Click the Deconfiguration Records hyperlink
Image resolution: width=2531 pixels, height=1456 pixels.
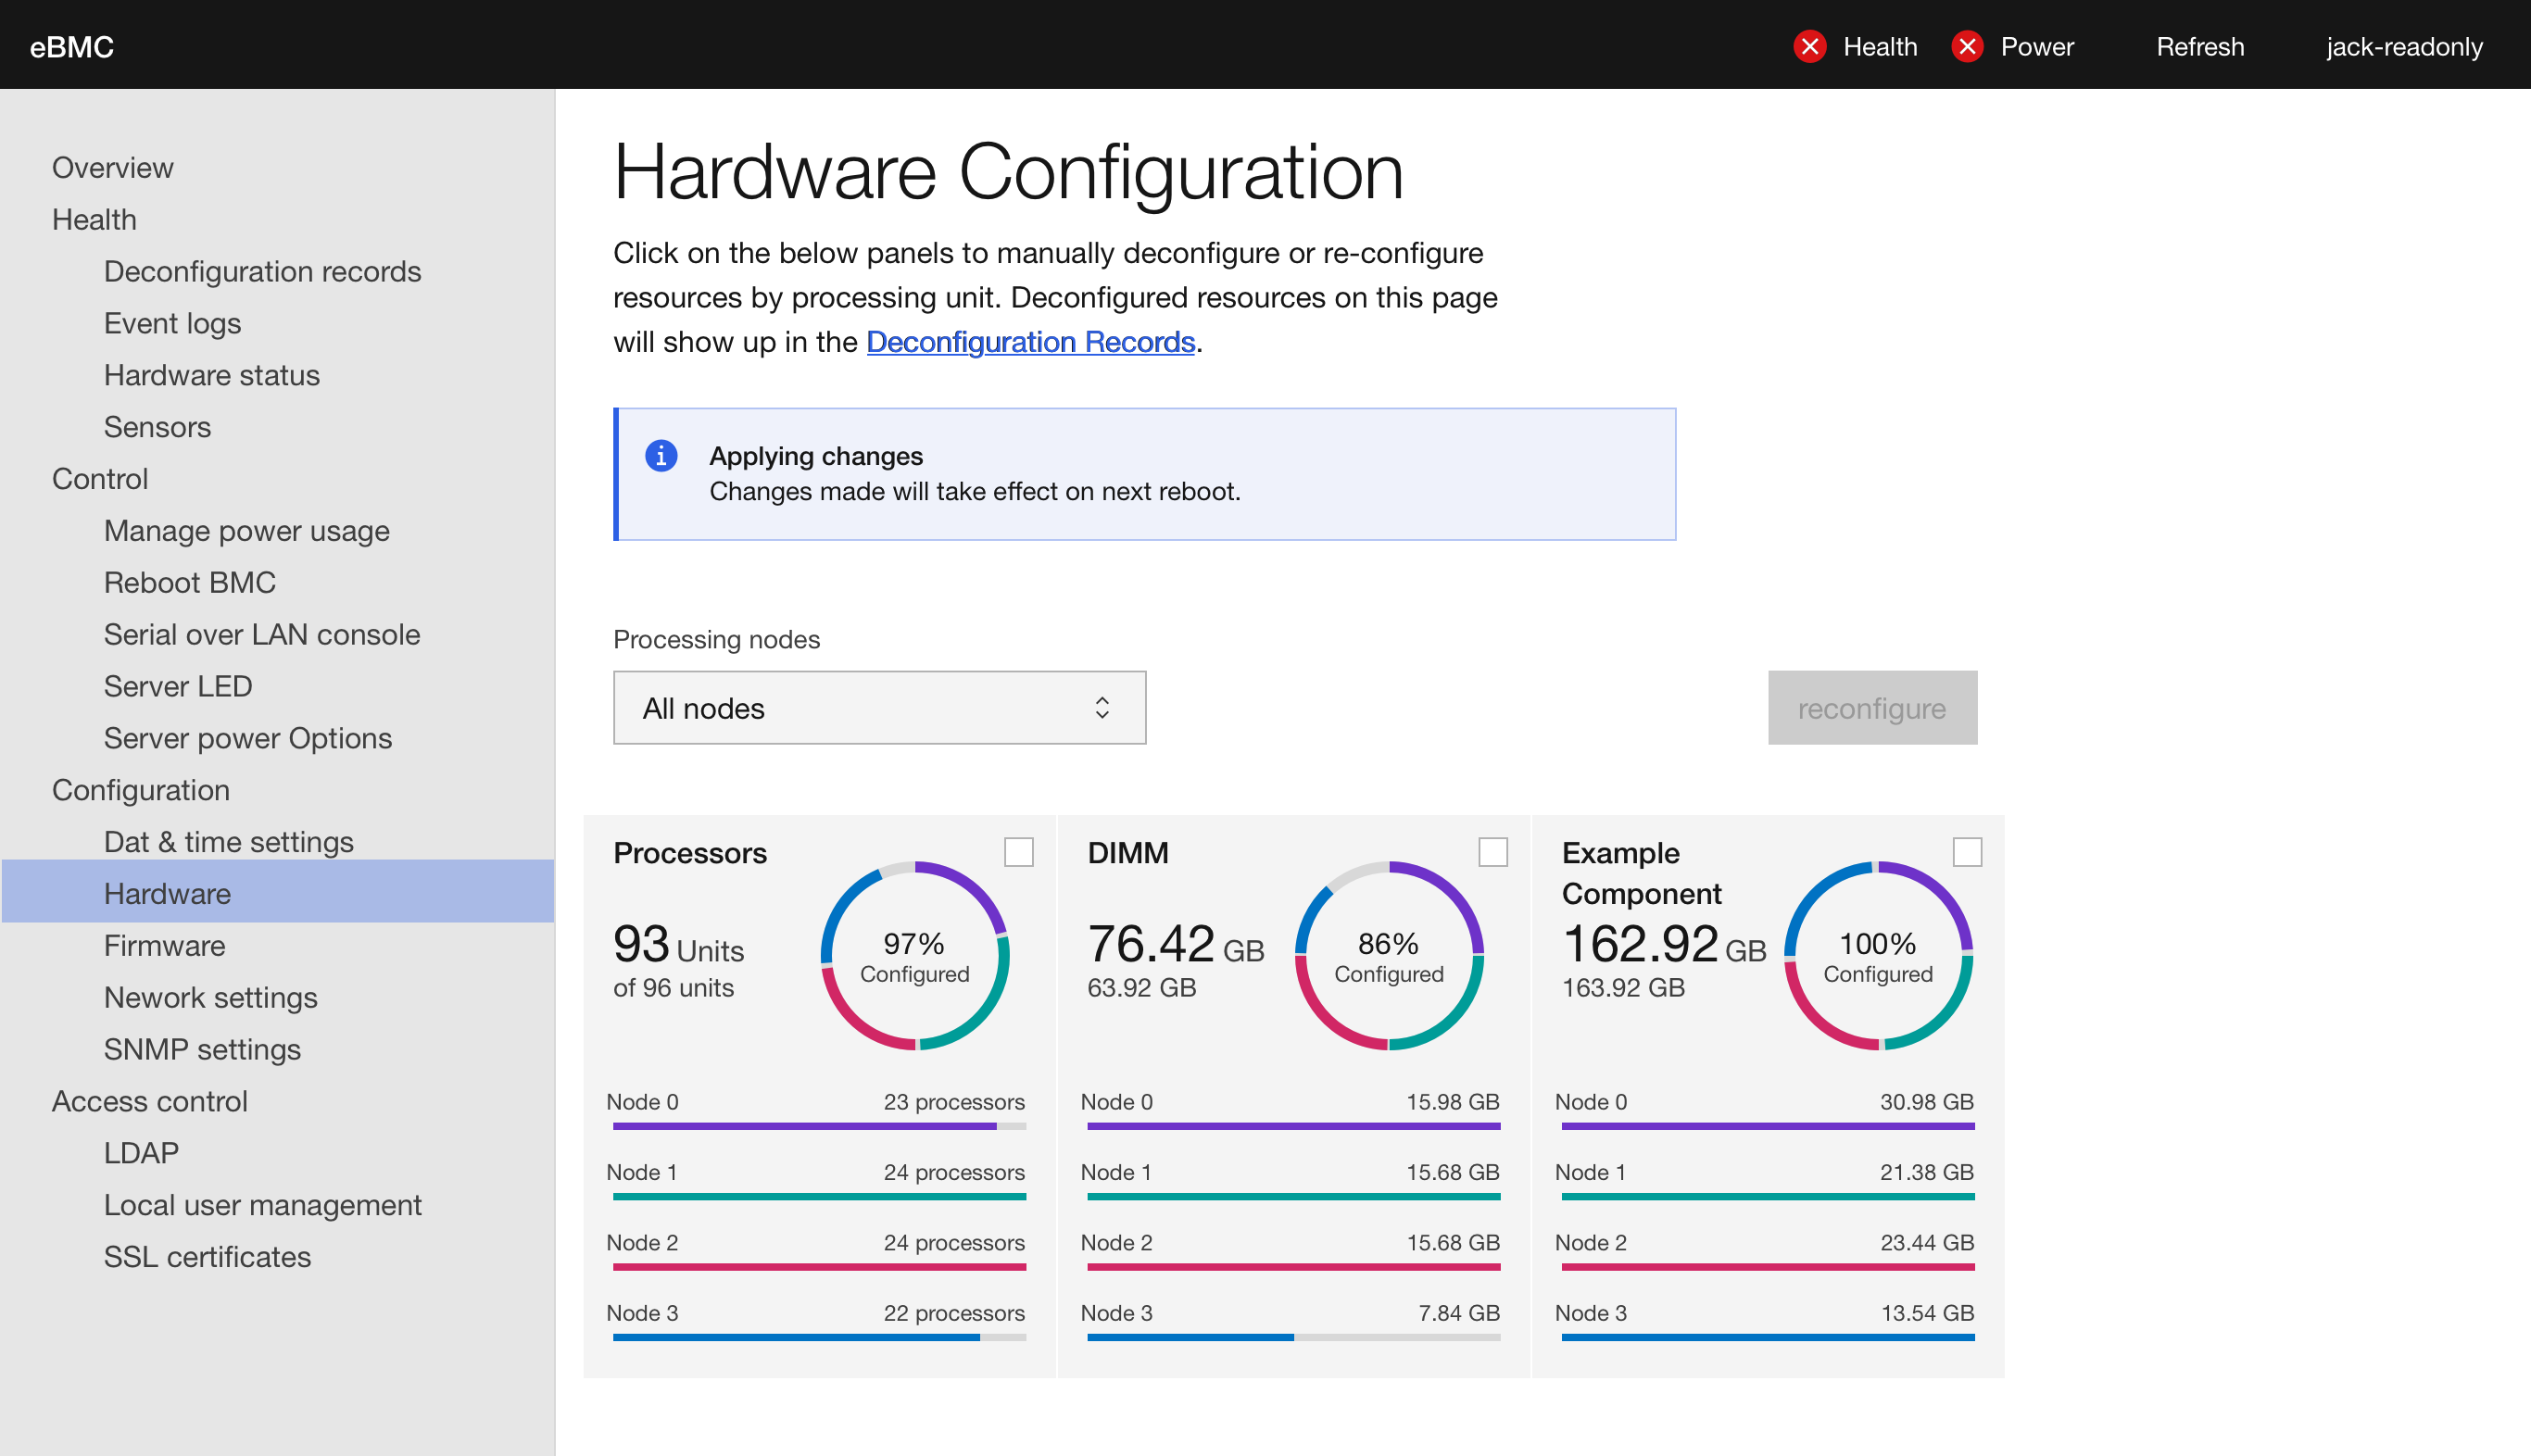pyautogui.click(x=1030, y=341)
